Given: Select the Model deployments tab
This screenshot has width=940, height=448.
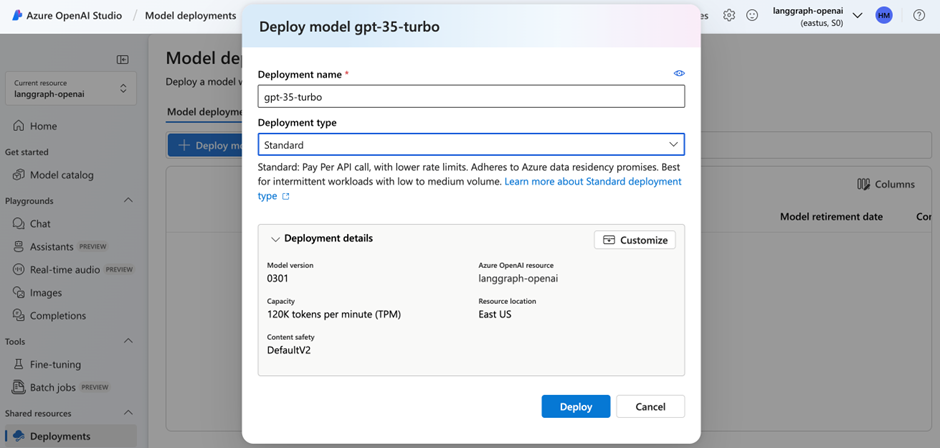Looking at the screenshot, I should click(x=204, y=112).
